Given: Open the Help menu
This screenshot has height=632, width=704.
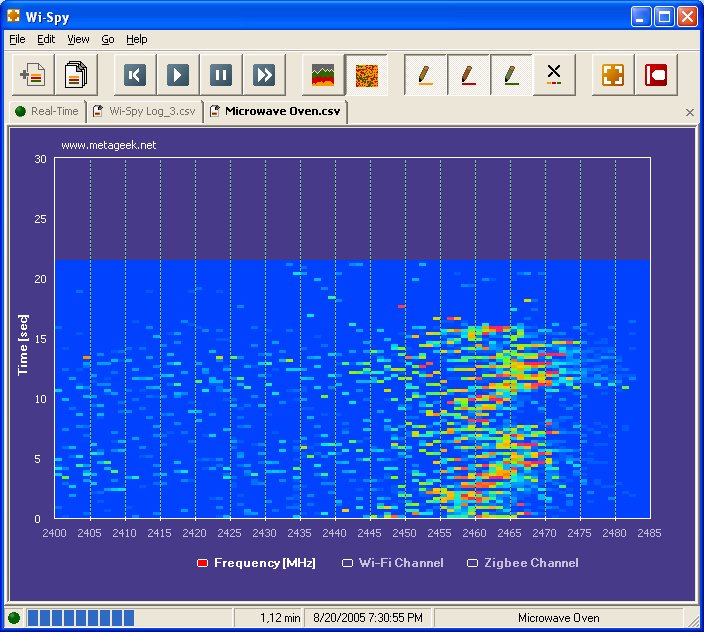Looking at the screenshot, I should (137, 40).
